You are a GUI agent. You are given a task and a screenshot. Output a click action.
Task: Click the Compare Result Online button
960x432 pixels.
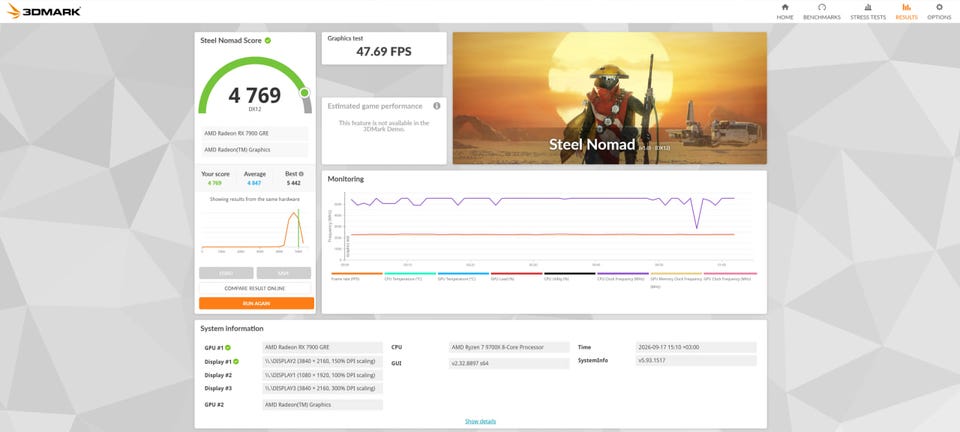(255, 288)
